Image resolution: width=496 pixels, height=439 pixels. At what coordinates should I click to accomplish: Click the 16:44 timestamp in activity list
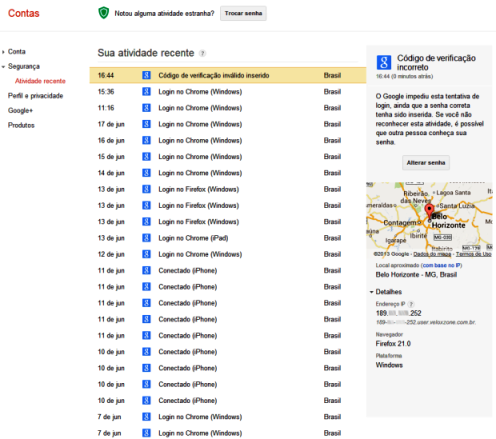coord(106,75)
